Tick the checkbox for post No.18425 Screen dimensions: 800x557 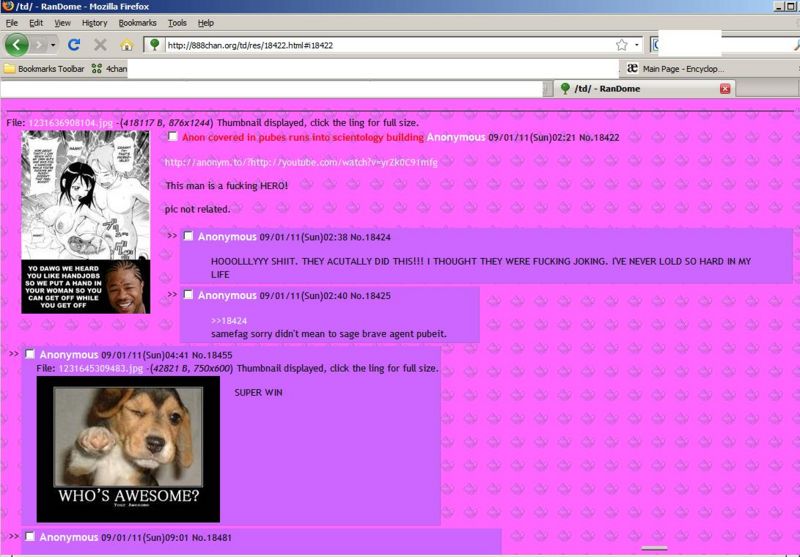click(188, 295)
